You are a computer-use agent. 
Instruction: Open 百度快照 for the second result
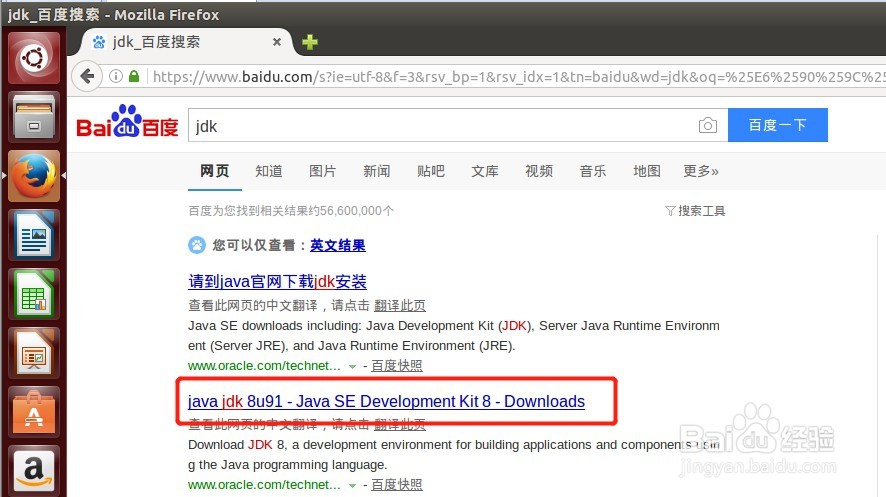pyautogui.click(x=397, y=485)
